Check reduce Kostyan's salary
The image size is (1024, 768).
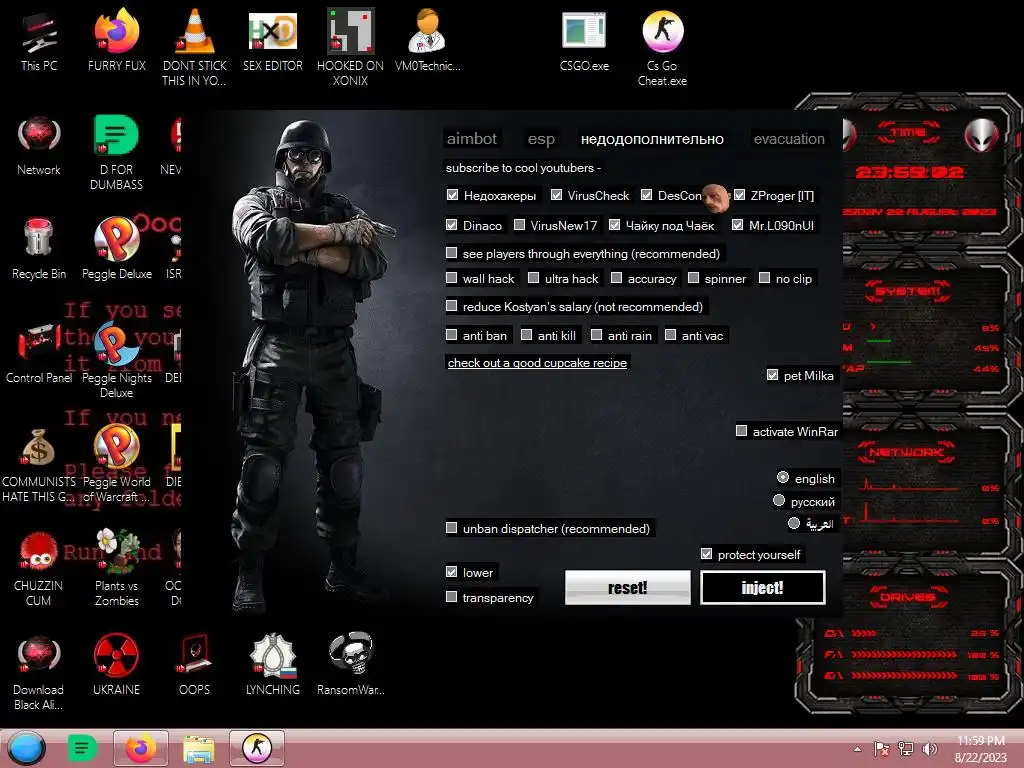point(451,306)
